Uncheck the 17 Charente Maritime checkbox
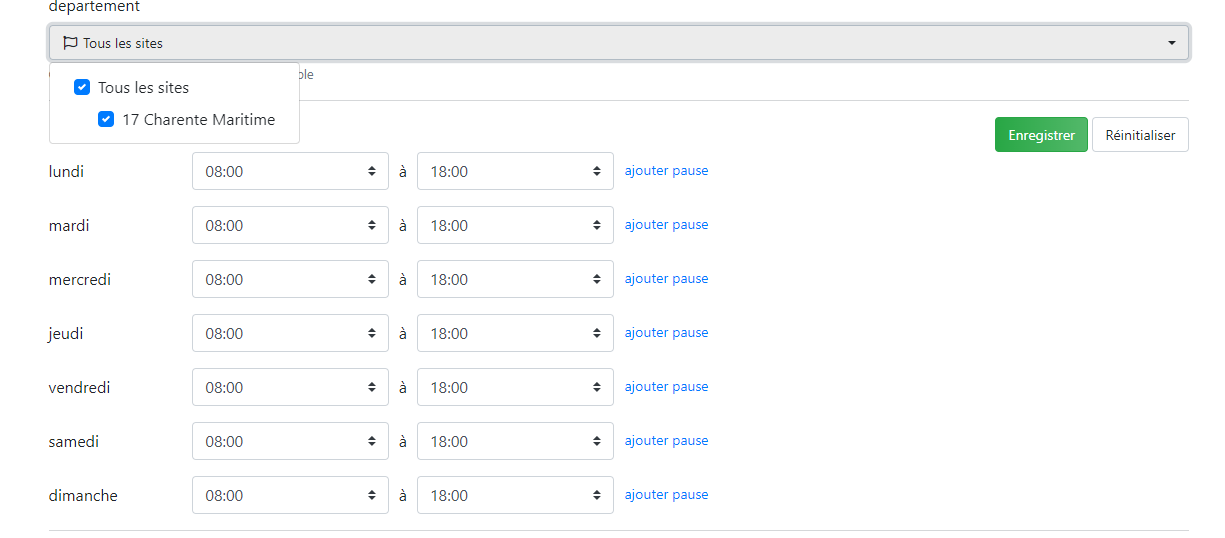The width and height of the screenshot is (1225, 538). tap(106, 120)
